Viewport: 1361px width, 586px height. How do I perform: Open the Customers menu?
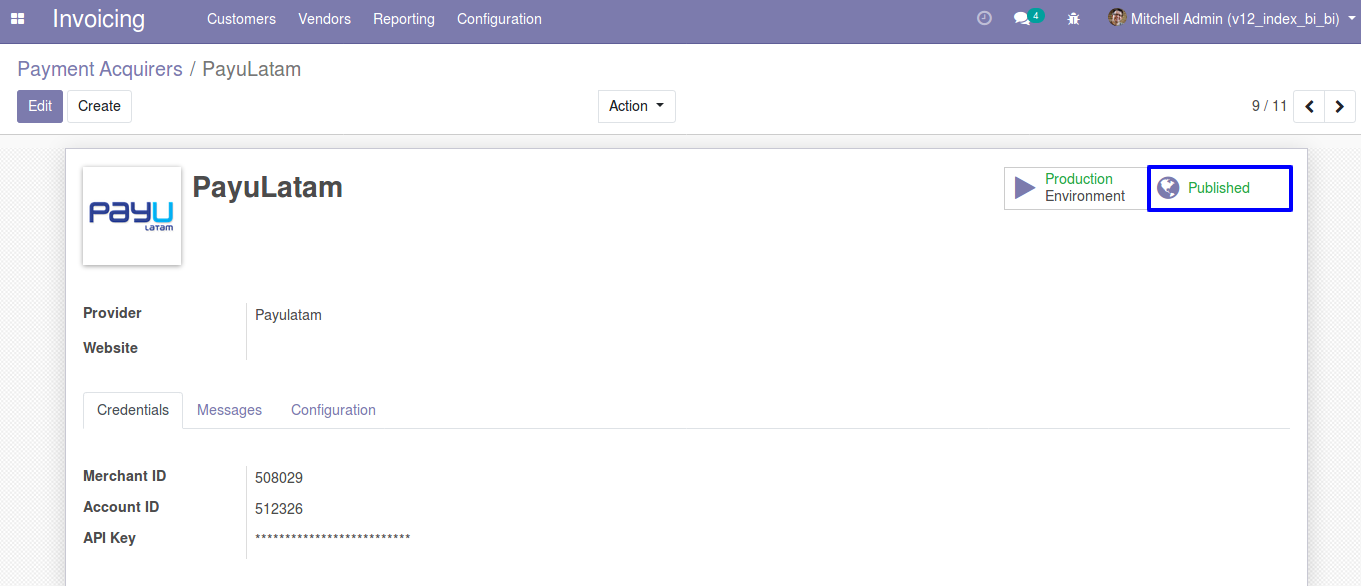241,19
